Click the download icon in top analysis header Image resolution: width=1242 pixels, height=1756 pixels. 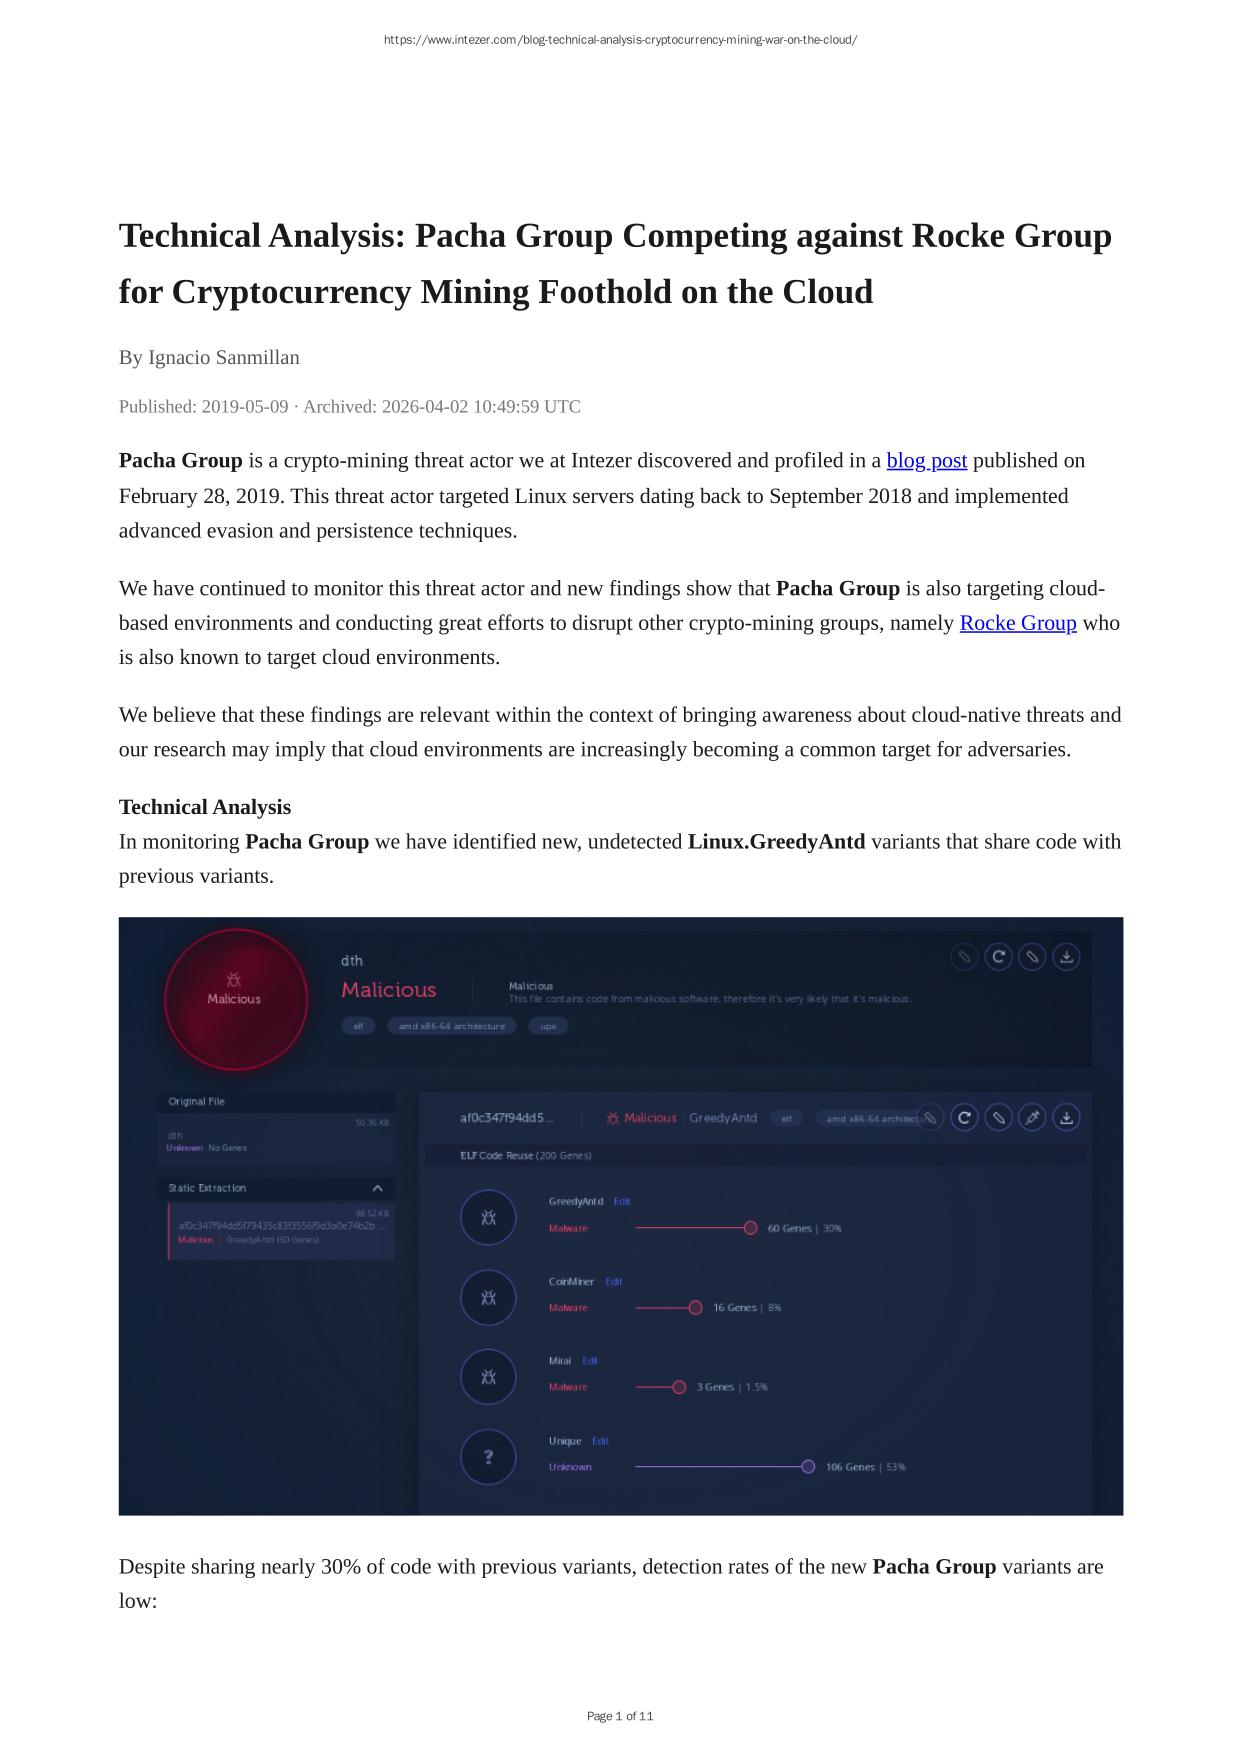point(1066,957)
